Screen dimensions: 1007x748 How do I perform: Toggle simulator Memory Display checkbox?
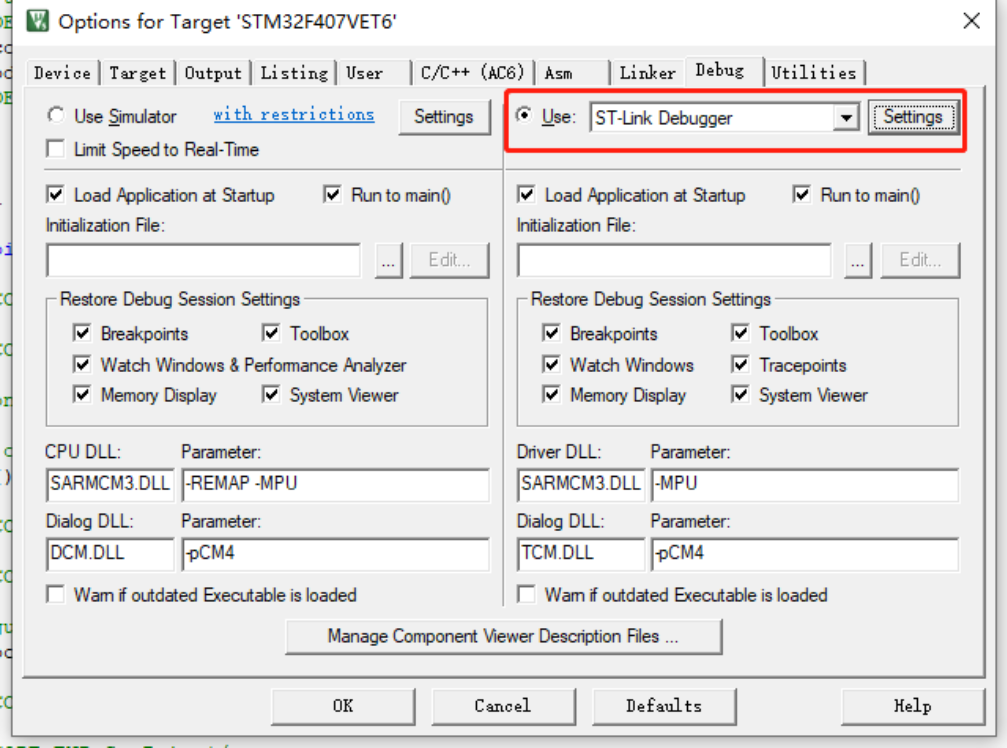[x=82, y=394]
